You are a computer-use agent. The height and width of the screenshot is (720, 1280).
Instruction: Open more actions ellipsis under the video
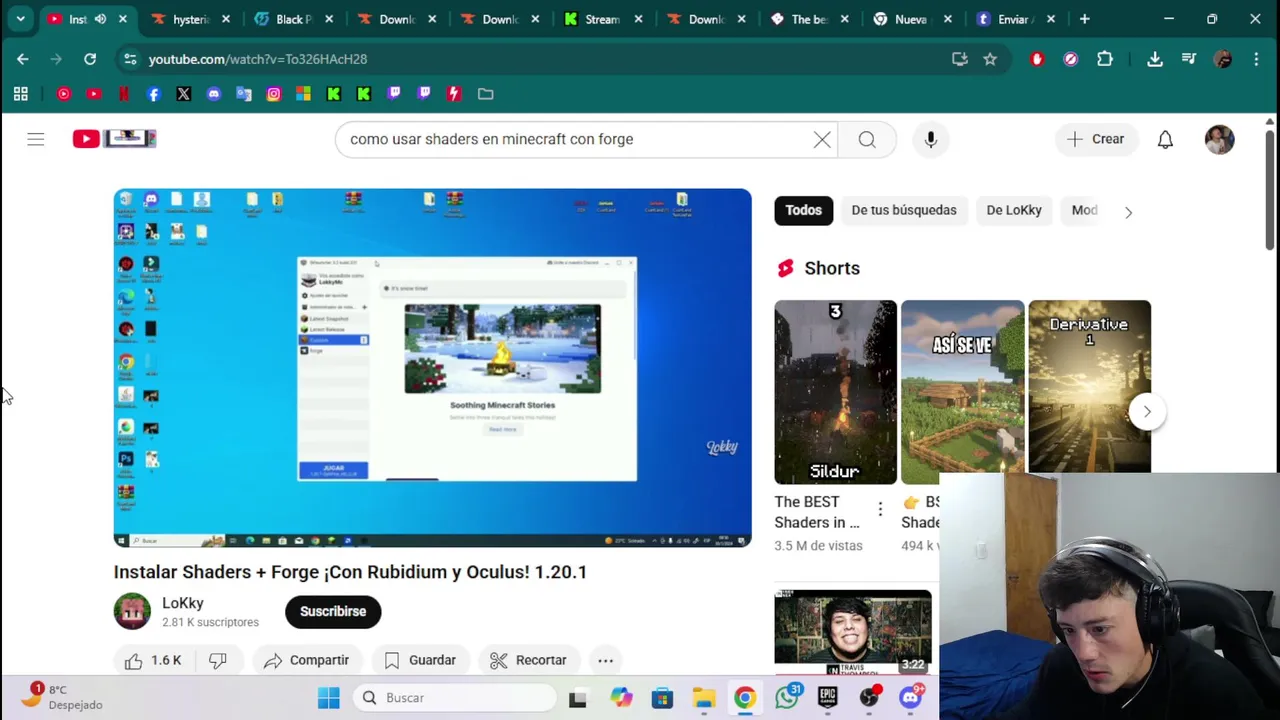[x=605, y=660]
